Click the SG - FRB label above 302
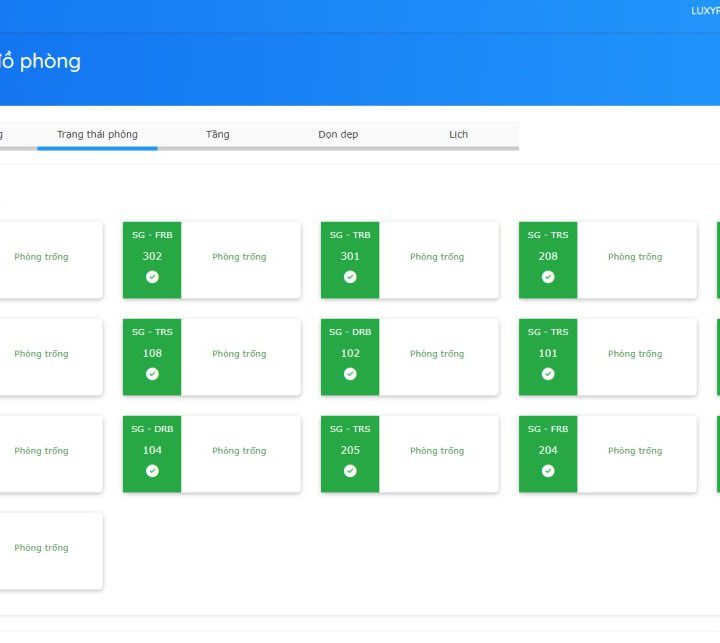 152,235
